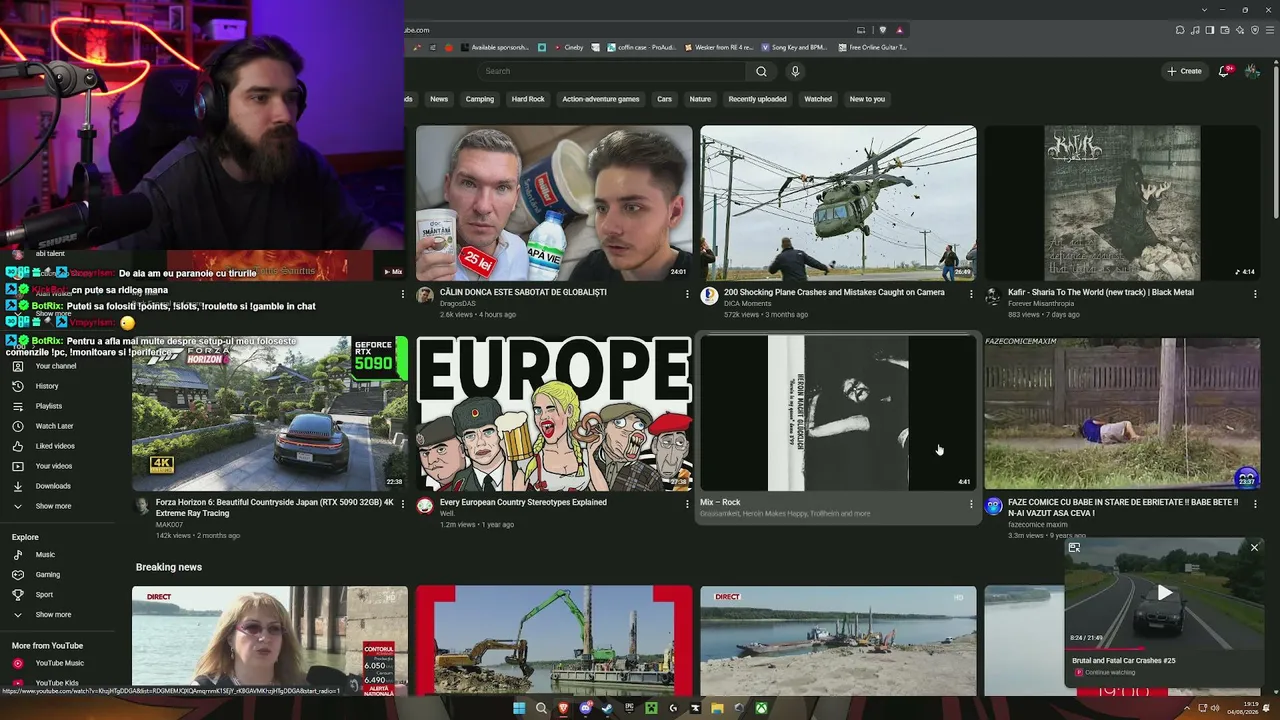Open the Forza Horizon 6 video thumbnail

pos(270,413)
